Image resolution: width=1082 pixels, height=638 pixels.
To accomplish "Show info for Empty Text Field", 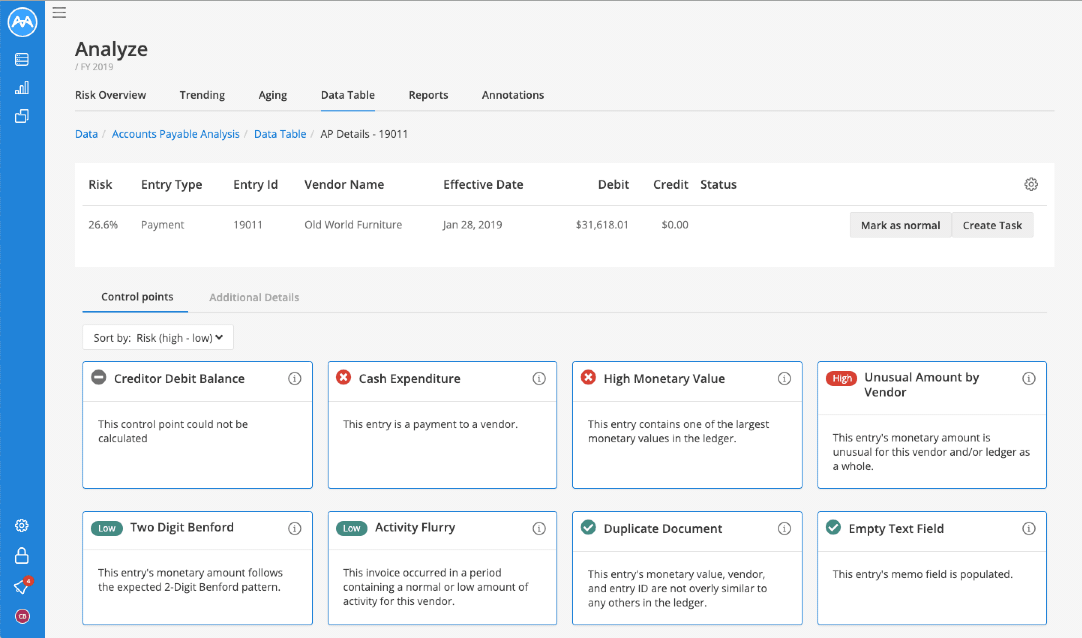I will pyautogui.click(x=1029, y=528).
